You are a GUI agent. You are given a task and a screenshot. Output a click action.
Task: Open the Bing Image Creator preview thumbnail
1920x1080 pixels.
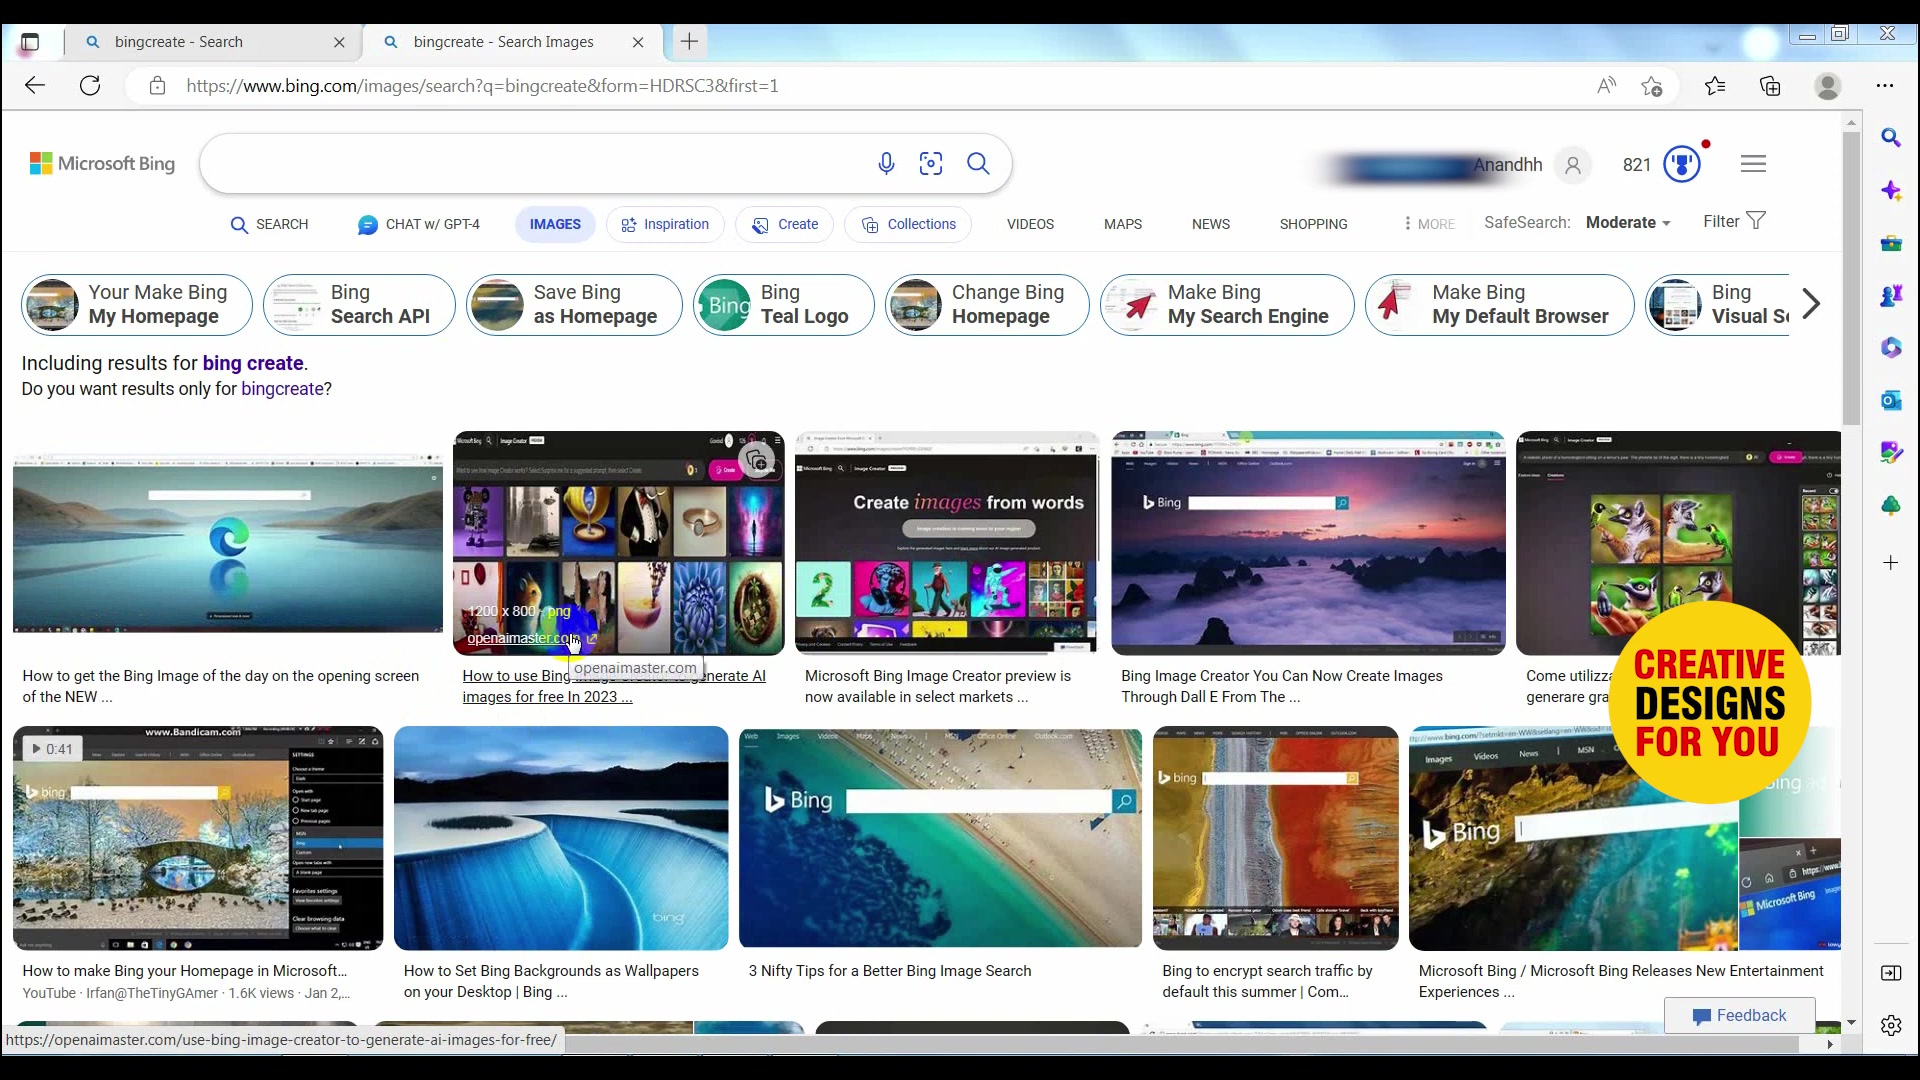click(946, 541)
